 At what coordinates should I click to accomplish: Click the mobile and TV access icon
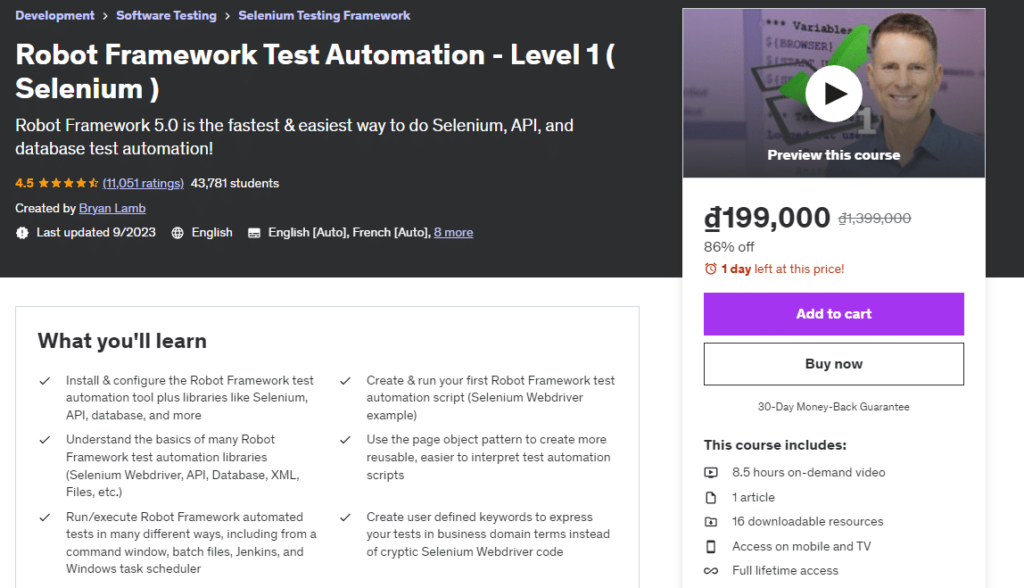(711, 546)
